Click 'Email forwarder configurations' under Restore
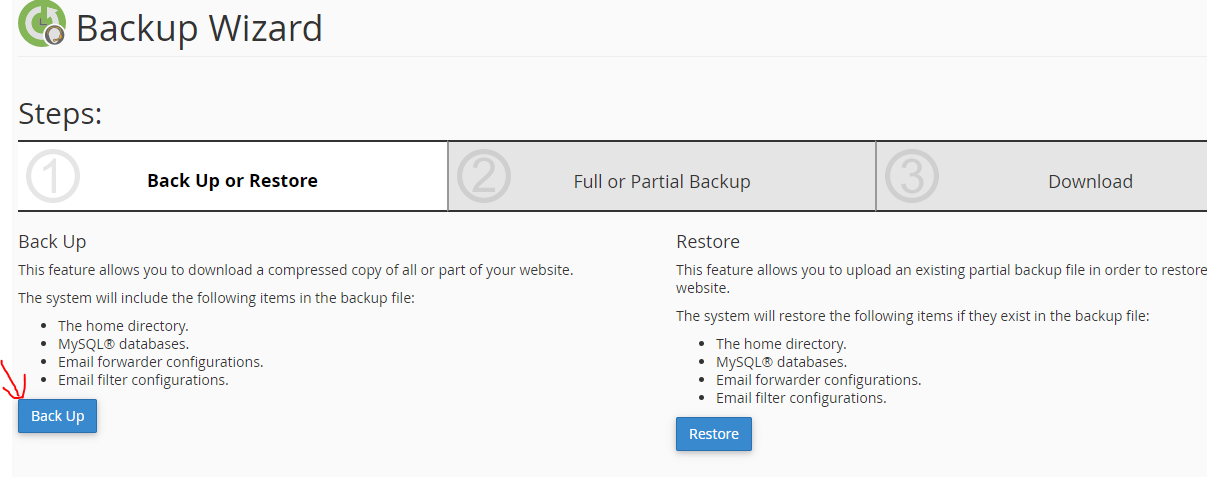 click(x=818, y=380)
